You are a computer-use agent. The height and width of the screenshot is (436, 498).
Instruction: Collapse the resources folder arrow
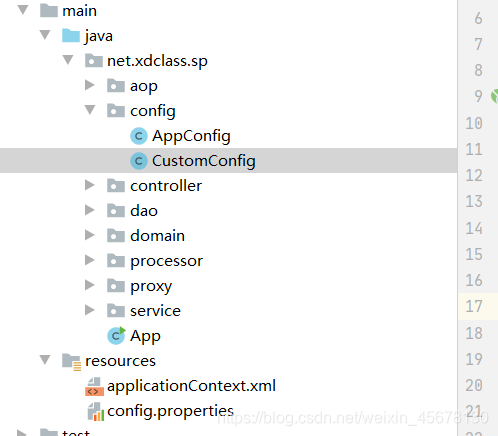(x=45, y=360)
